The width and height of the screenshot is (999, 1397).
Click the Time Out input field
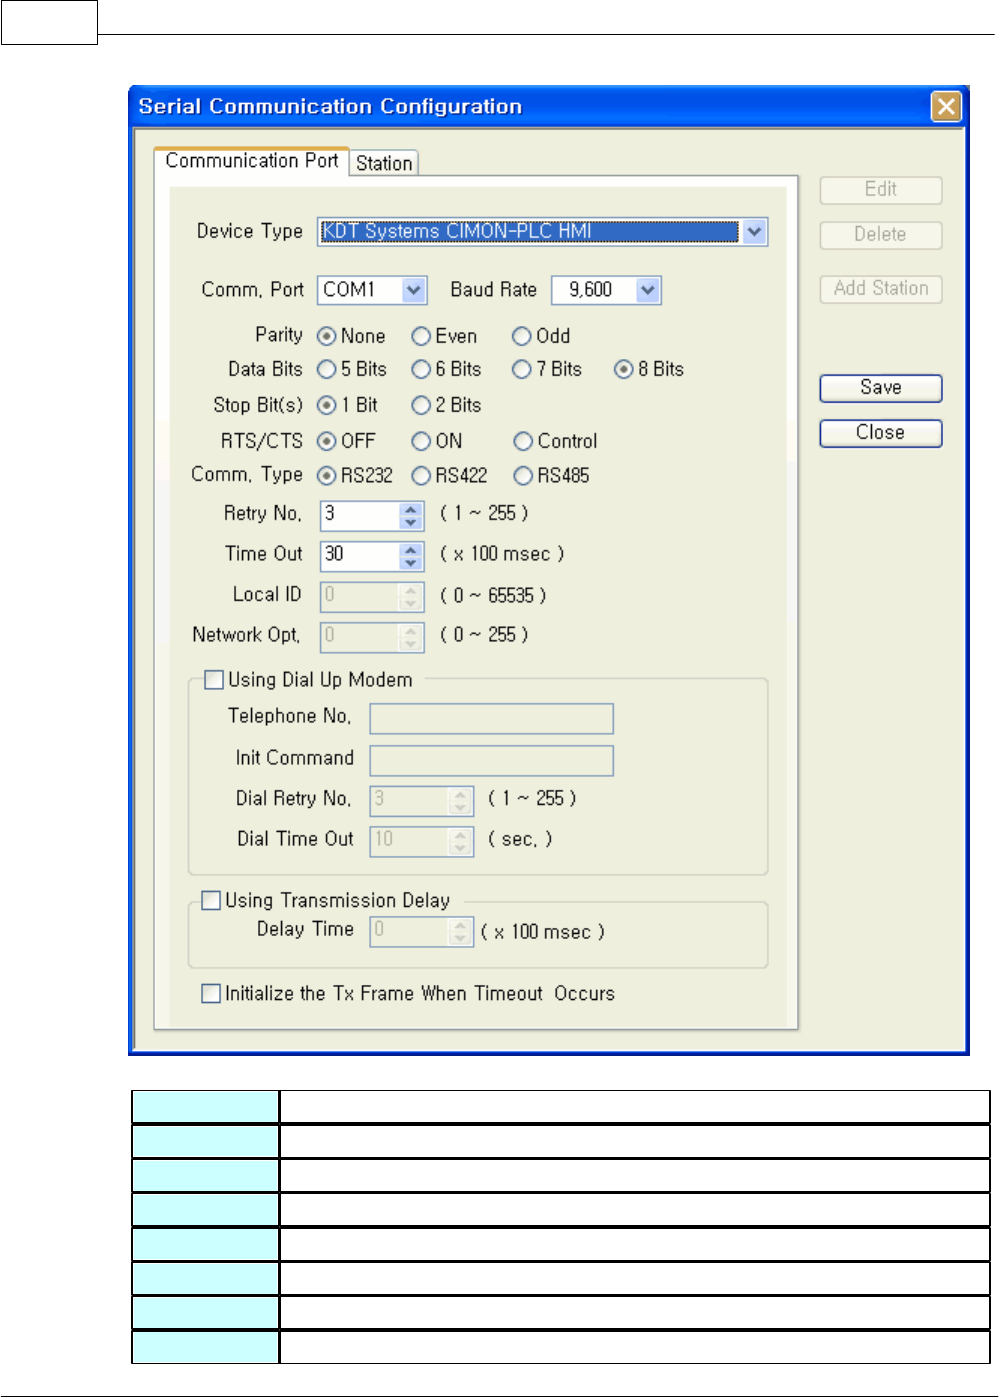click(360, 556)
